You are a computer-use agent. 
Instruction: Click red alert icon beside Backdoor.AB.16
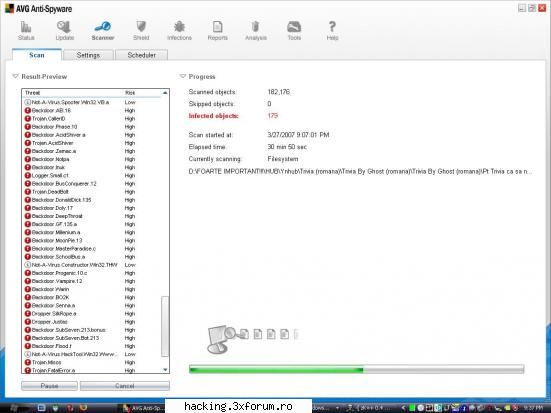point(27,110)
